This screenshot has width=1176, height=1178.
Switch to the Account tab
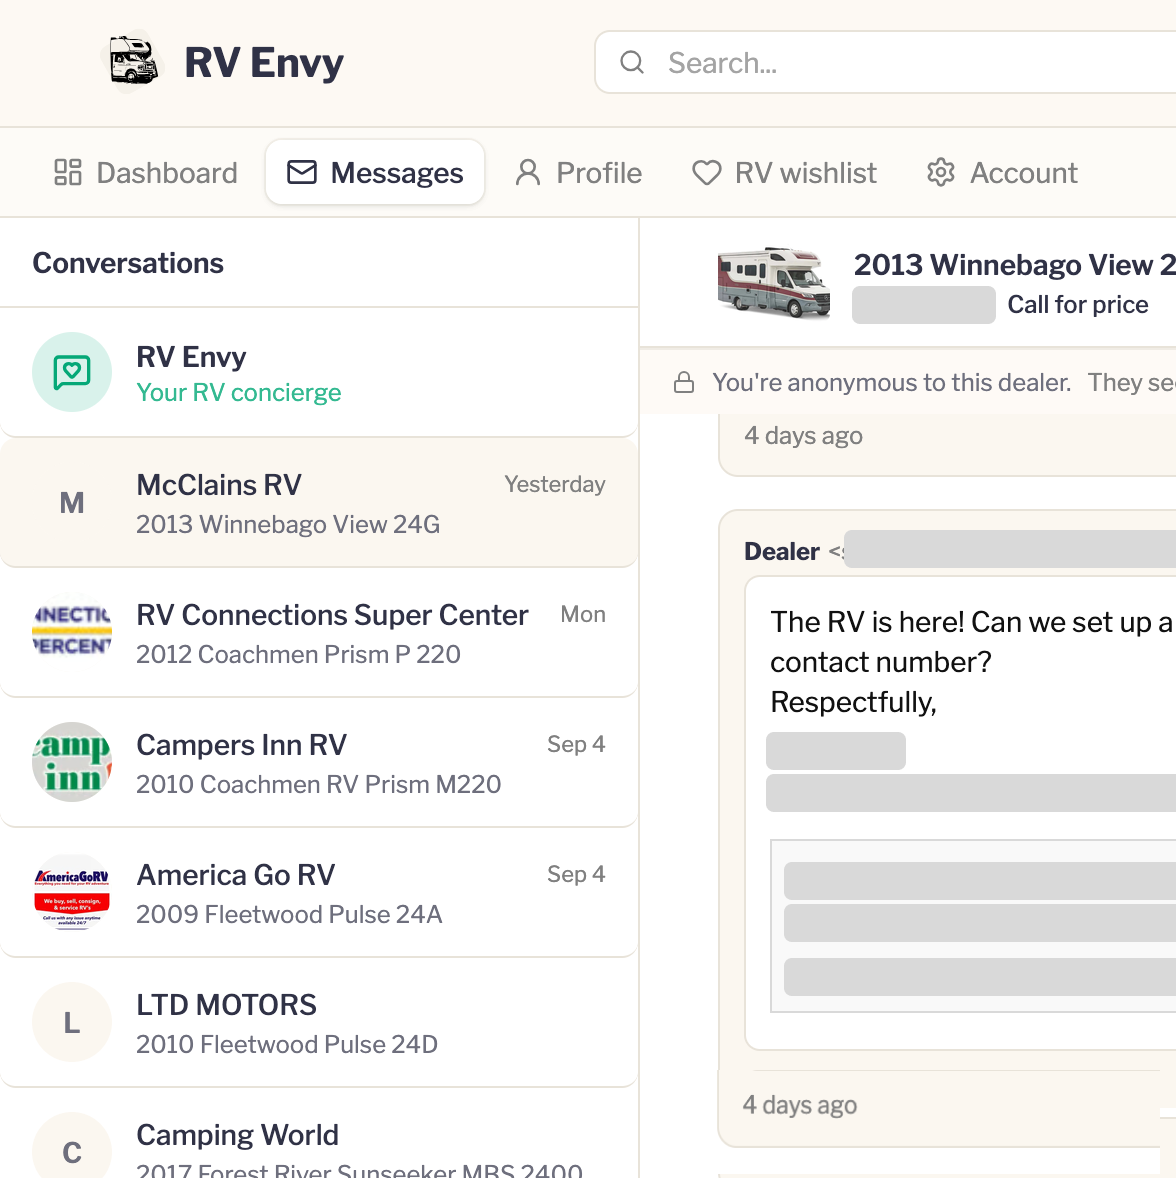coord(1002,173)
